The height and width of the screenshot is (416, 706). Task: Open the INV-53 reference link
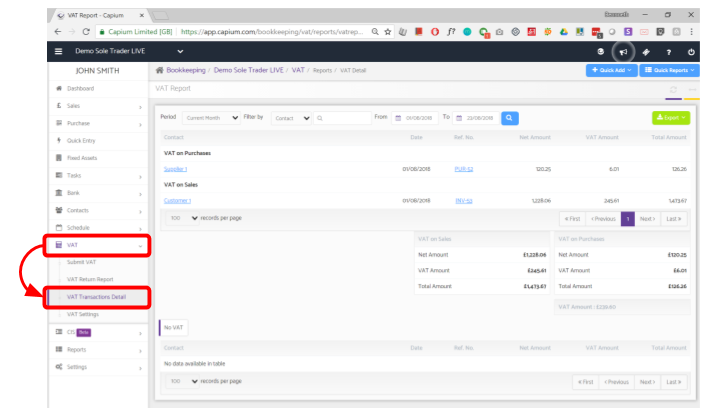[x=464, y=201]
